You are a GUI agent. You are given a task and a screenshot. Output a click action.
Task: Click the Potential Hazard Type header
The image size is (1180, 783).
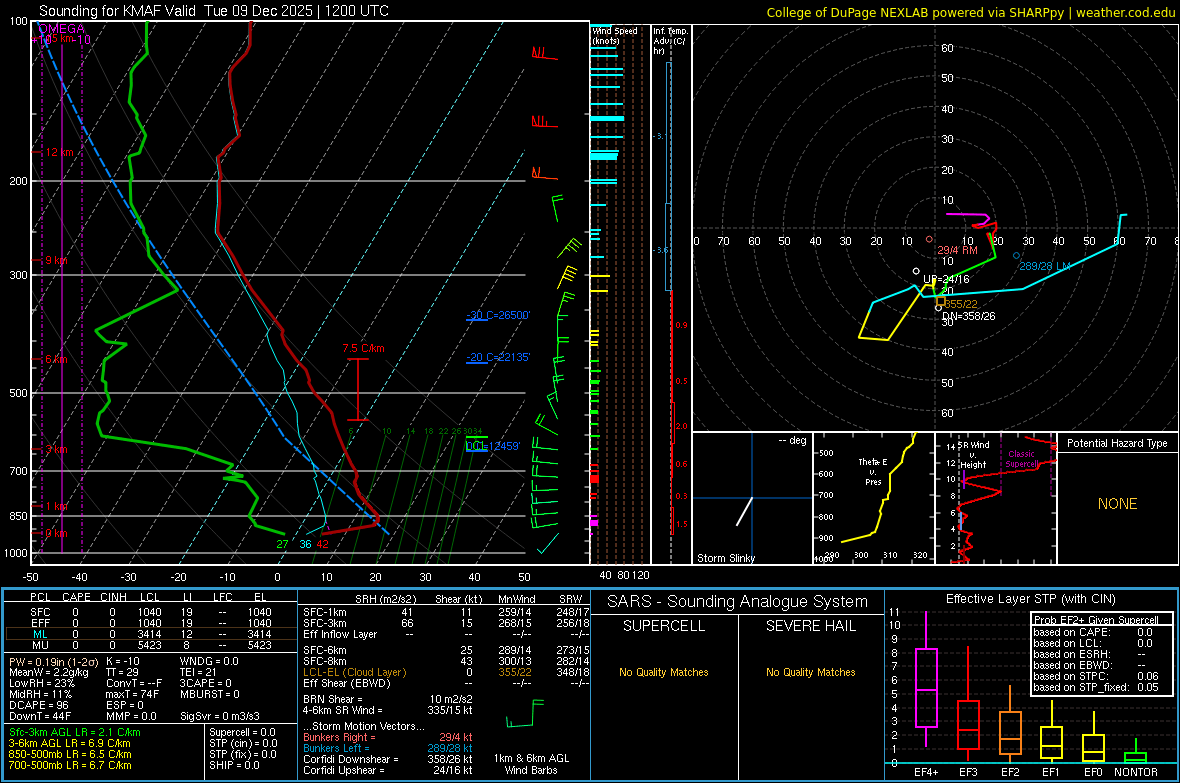[x=1117, y=443]
